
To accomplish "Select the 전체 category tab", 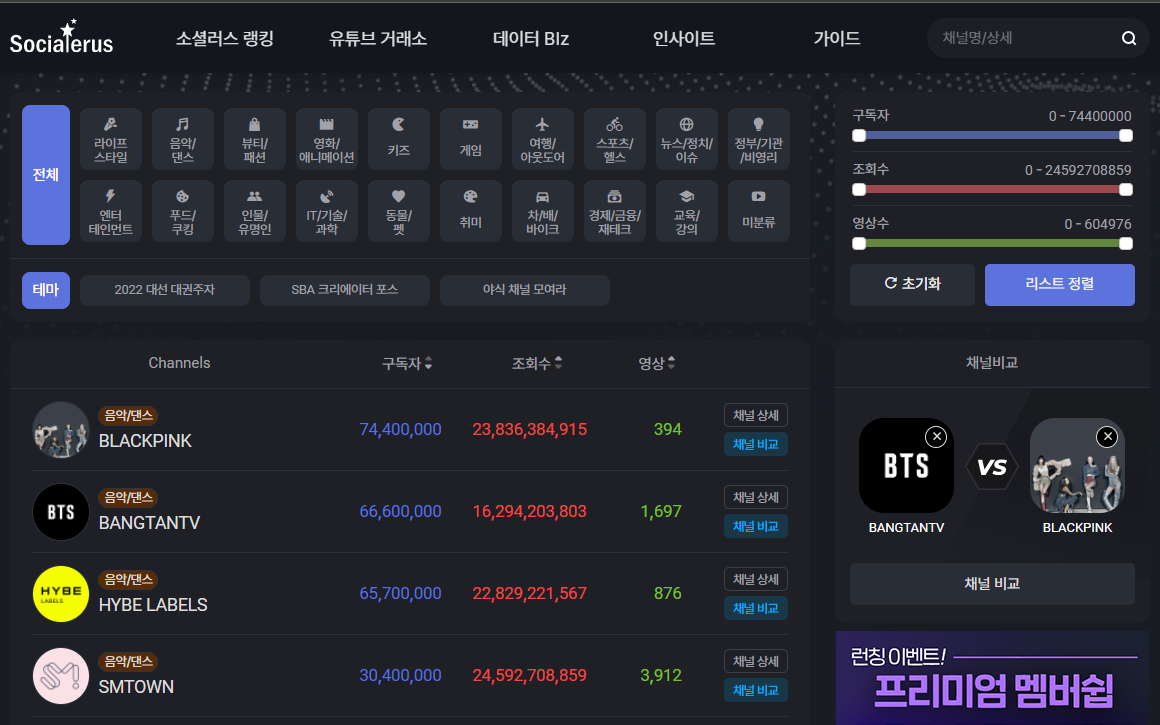I will pos(46,175).
